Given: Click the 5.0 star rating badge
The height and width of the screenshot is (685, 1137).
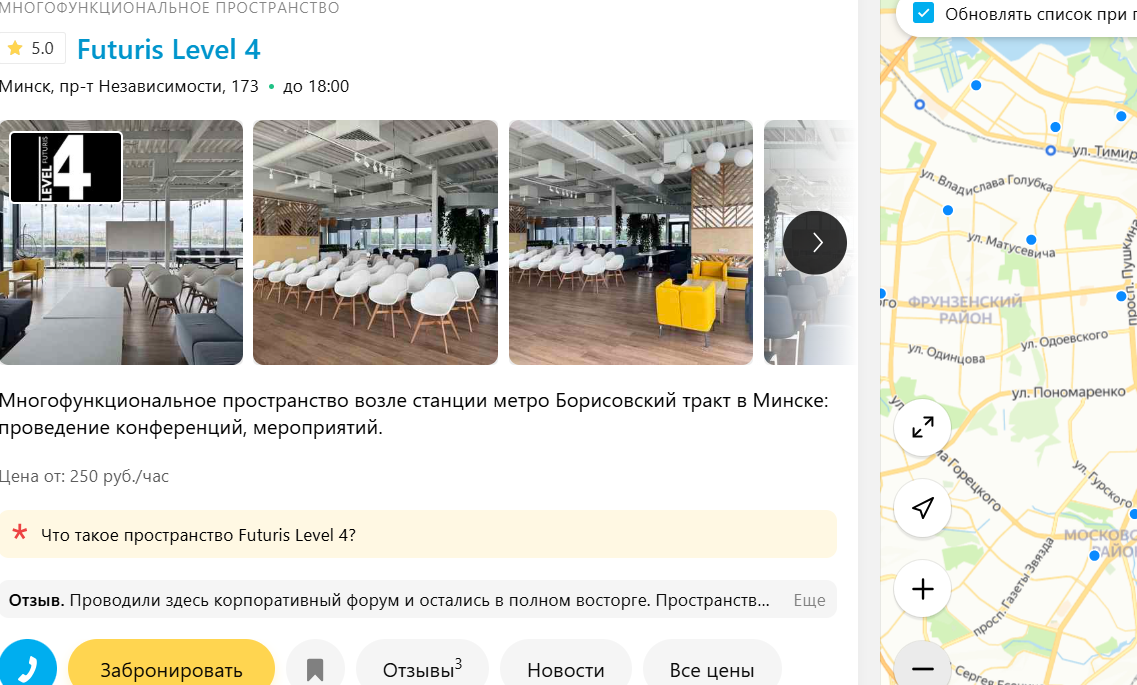Looking at the screenshot, I should coord(33,49).
